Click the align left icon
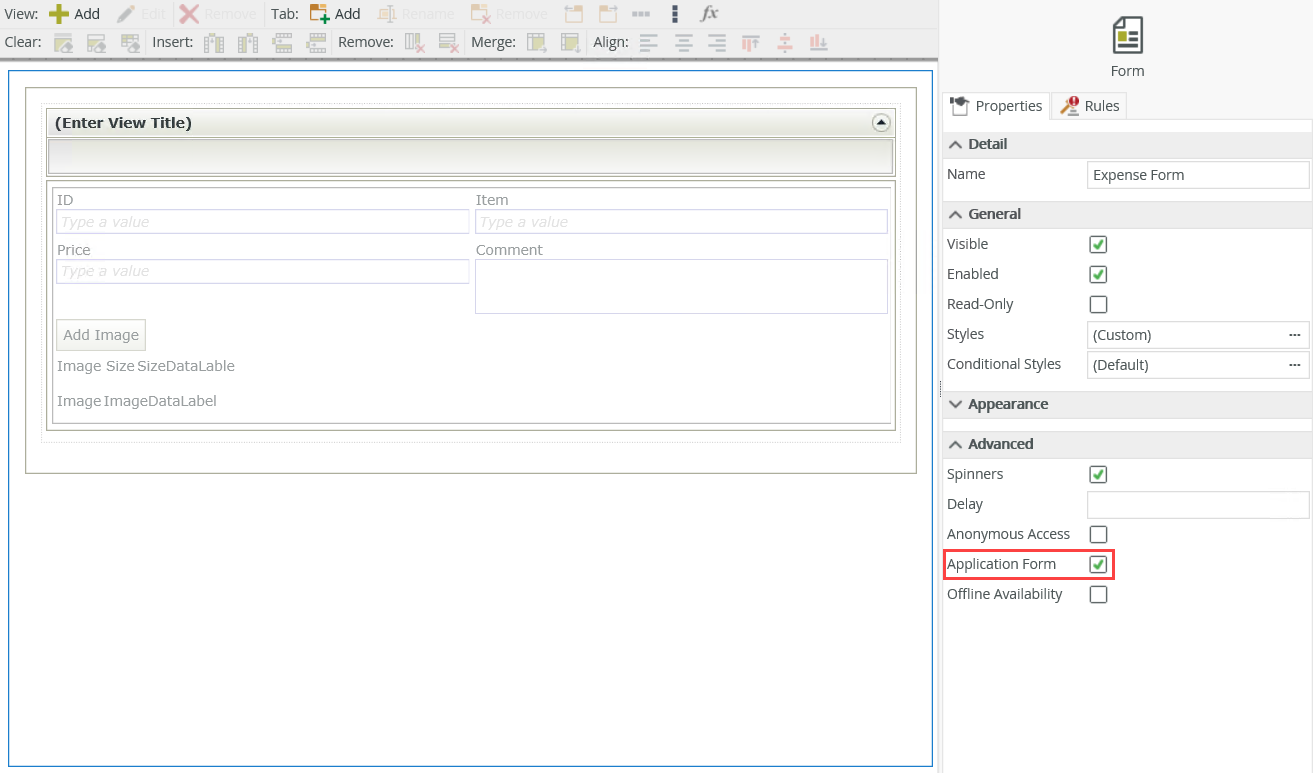The height and width of the screenshot is (773, 1313). [x=649, y=42]
